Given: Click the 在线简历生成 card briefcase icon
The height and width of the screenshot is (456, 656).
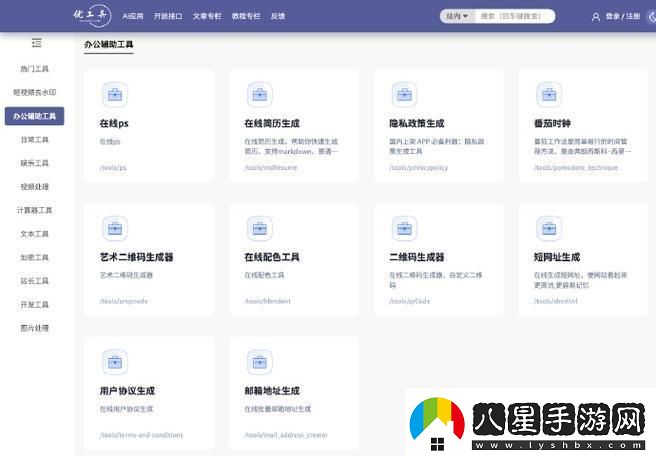Looking at the screenshot, I should click(x=259, y=95).
